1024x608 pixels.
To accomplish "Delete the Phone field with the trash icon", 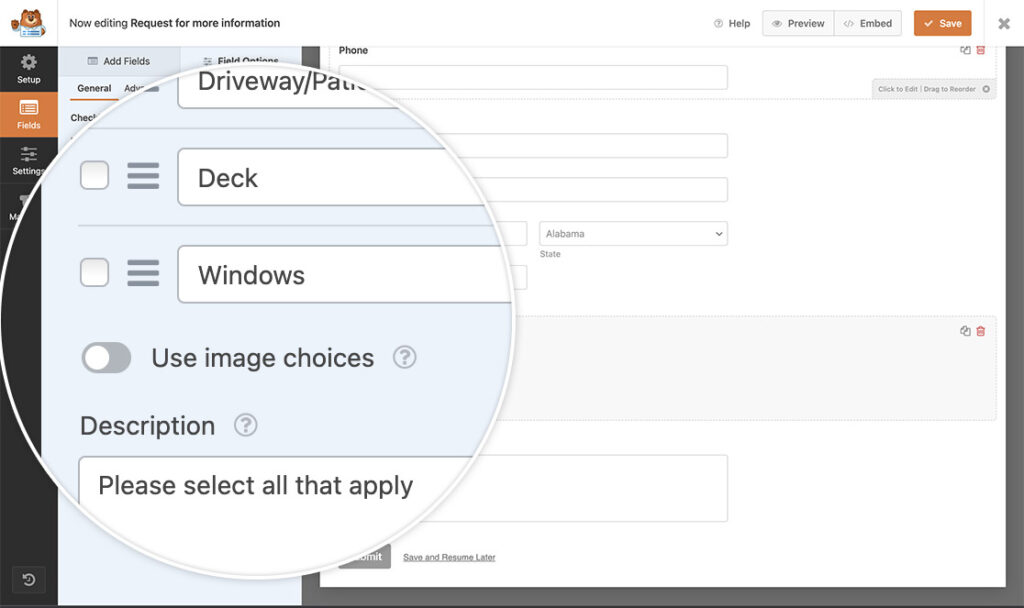I will pos(979,48).
